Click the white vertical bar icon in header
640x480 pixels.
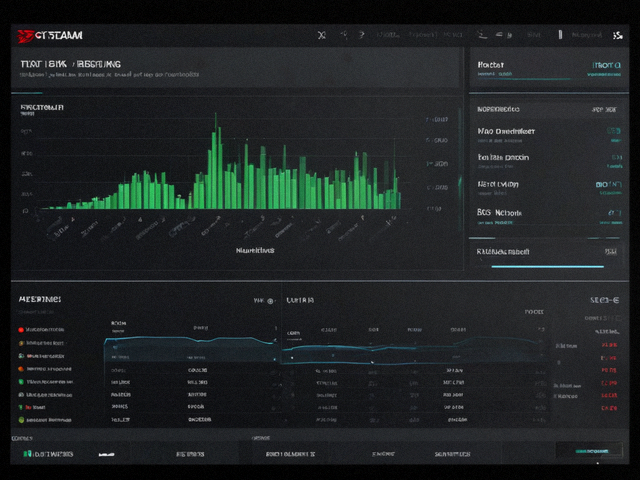click(560, 35)
